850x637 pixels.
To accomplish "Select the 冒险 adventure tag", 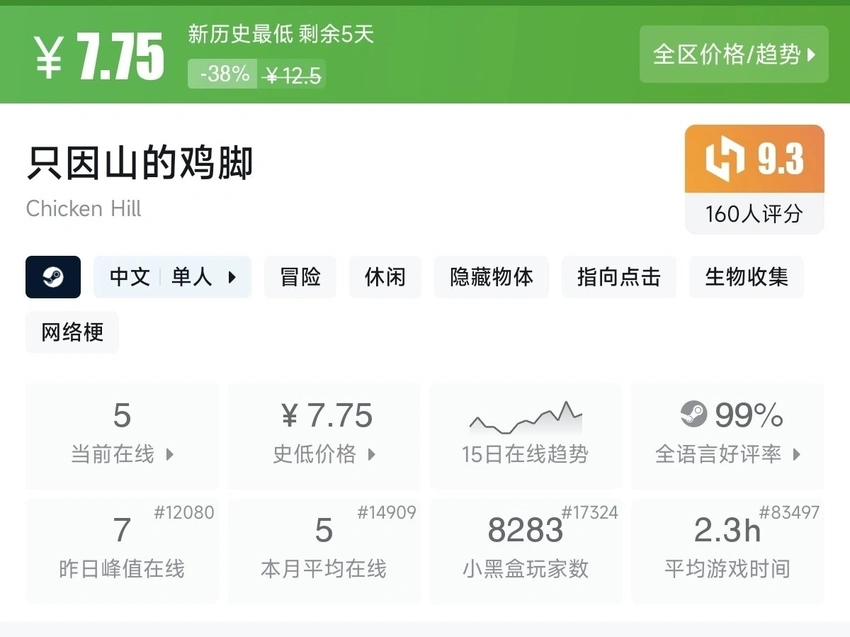I will pyautogui.click(x=300, y=277).
